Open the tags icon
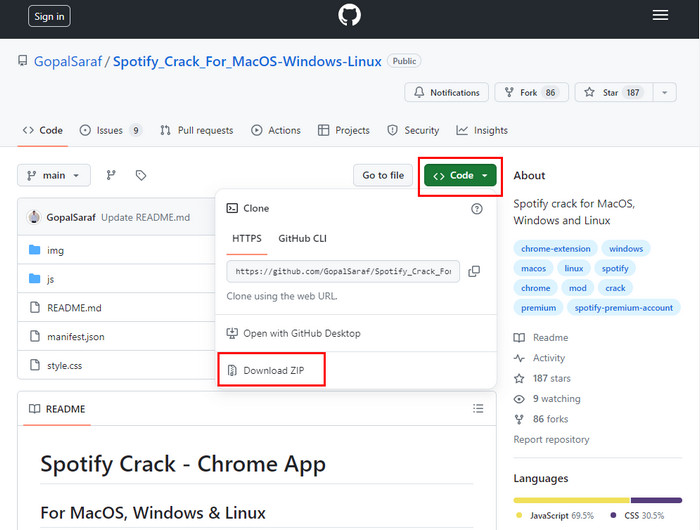The image size is (700, 530). (x=141, y=175)
